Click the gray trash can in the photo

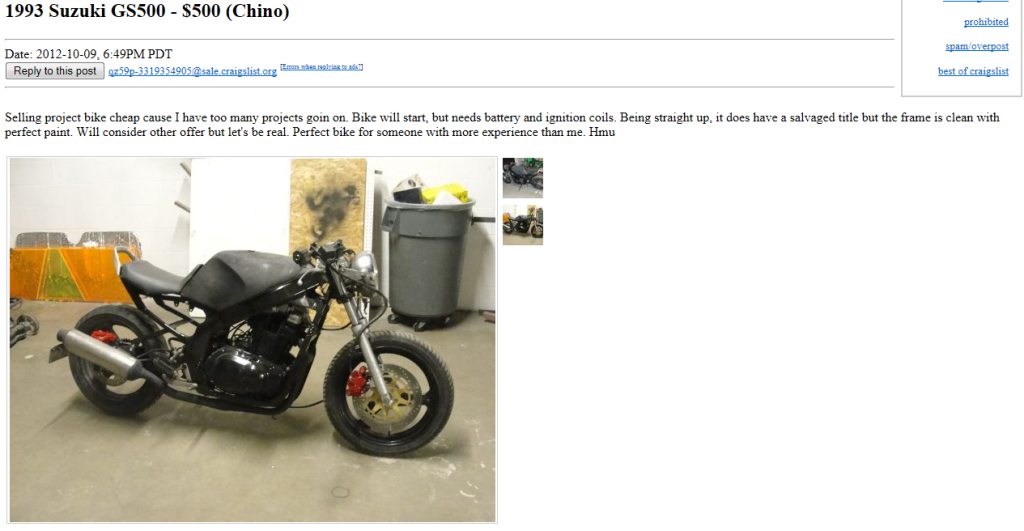pos(429,259)
